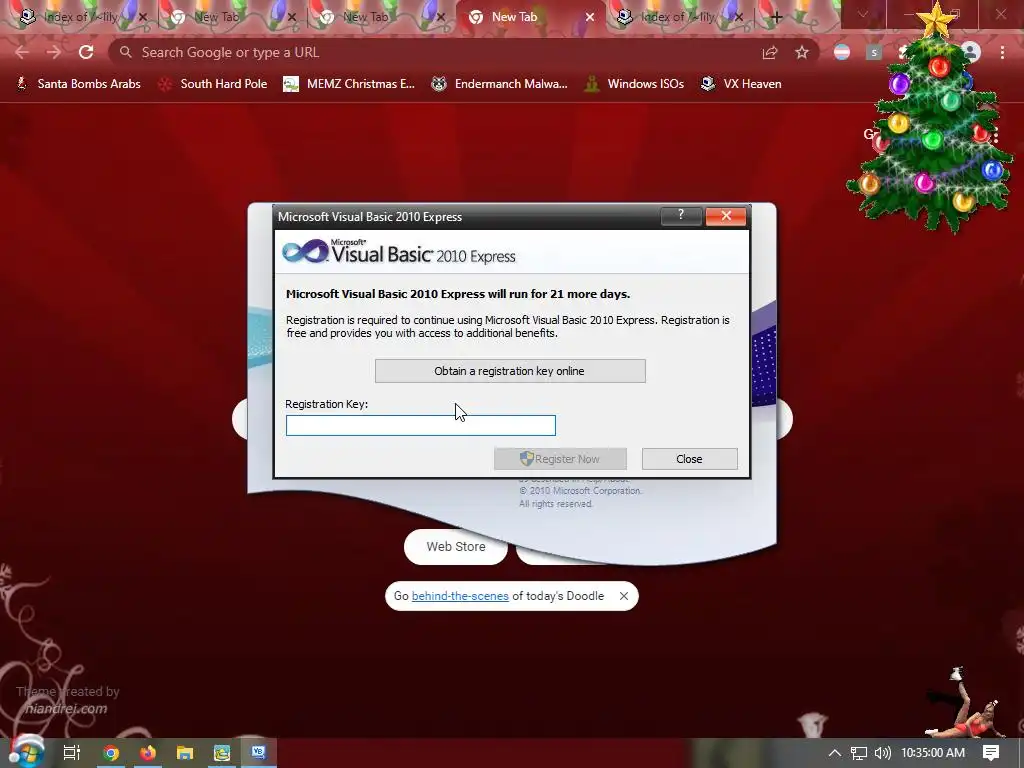Click Obtain a registration key online button
Viewport: 1024px width, 768px height.
tap(510, 371)
